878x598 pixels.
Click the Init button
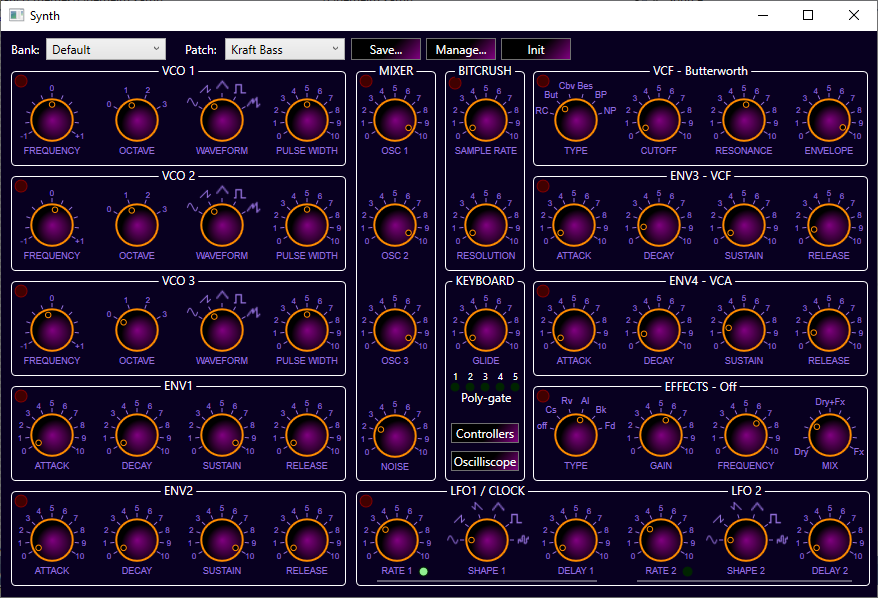pos(536,49)
